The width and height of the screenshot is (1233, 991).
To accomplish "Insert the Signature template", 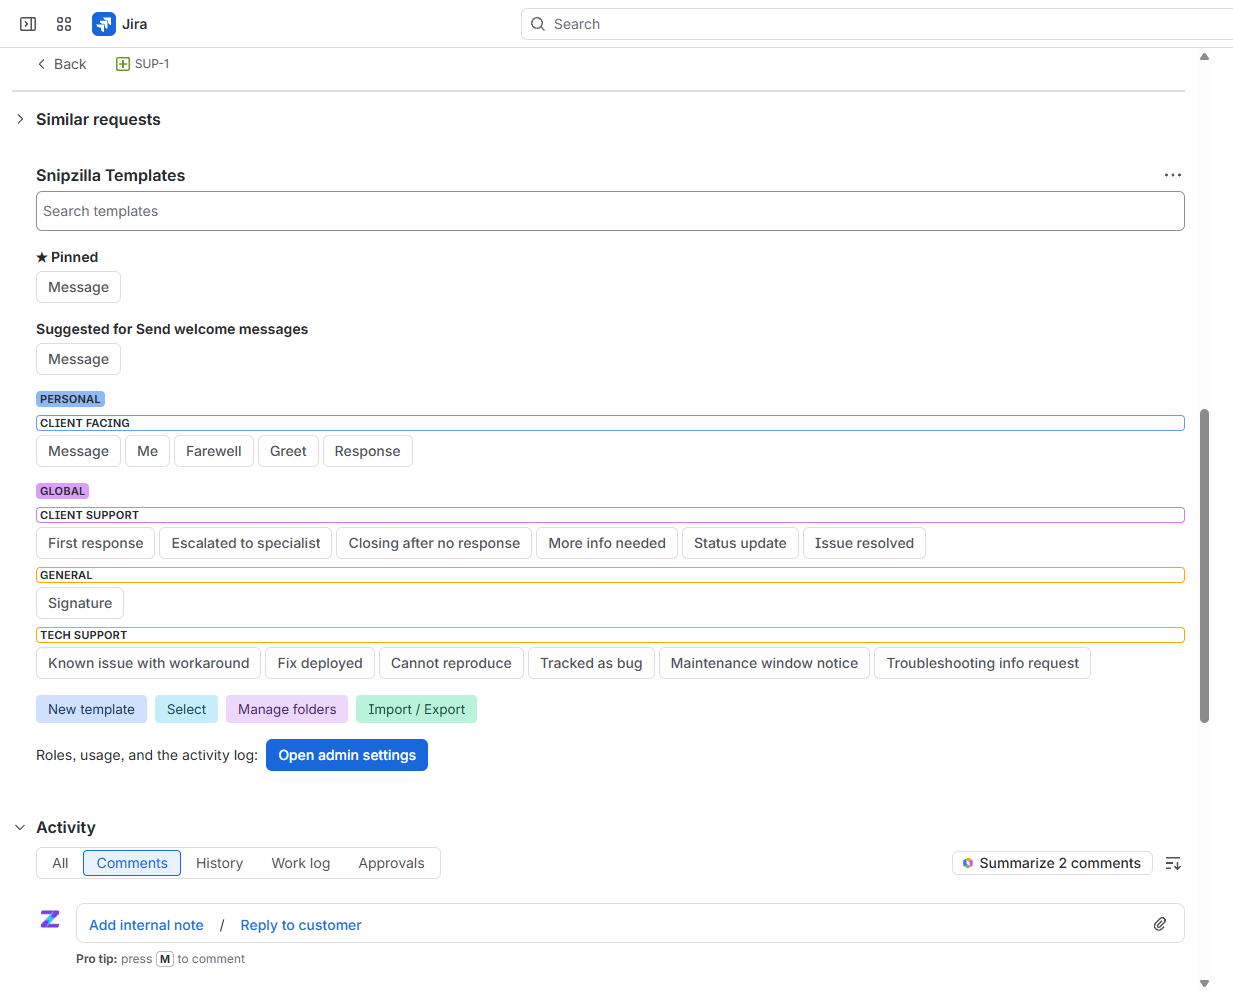I will click(80, 603).
